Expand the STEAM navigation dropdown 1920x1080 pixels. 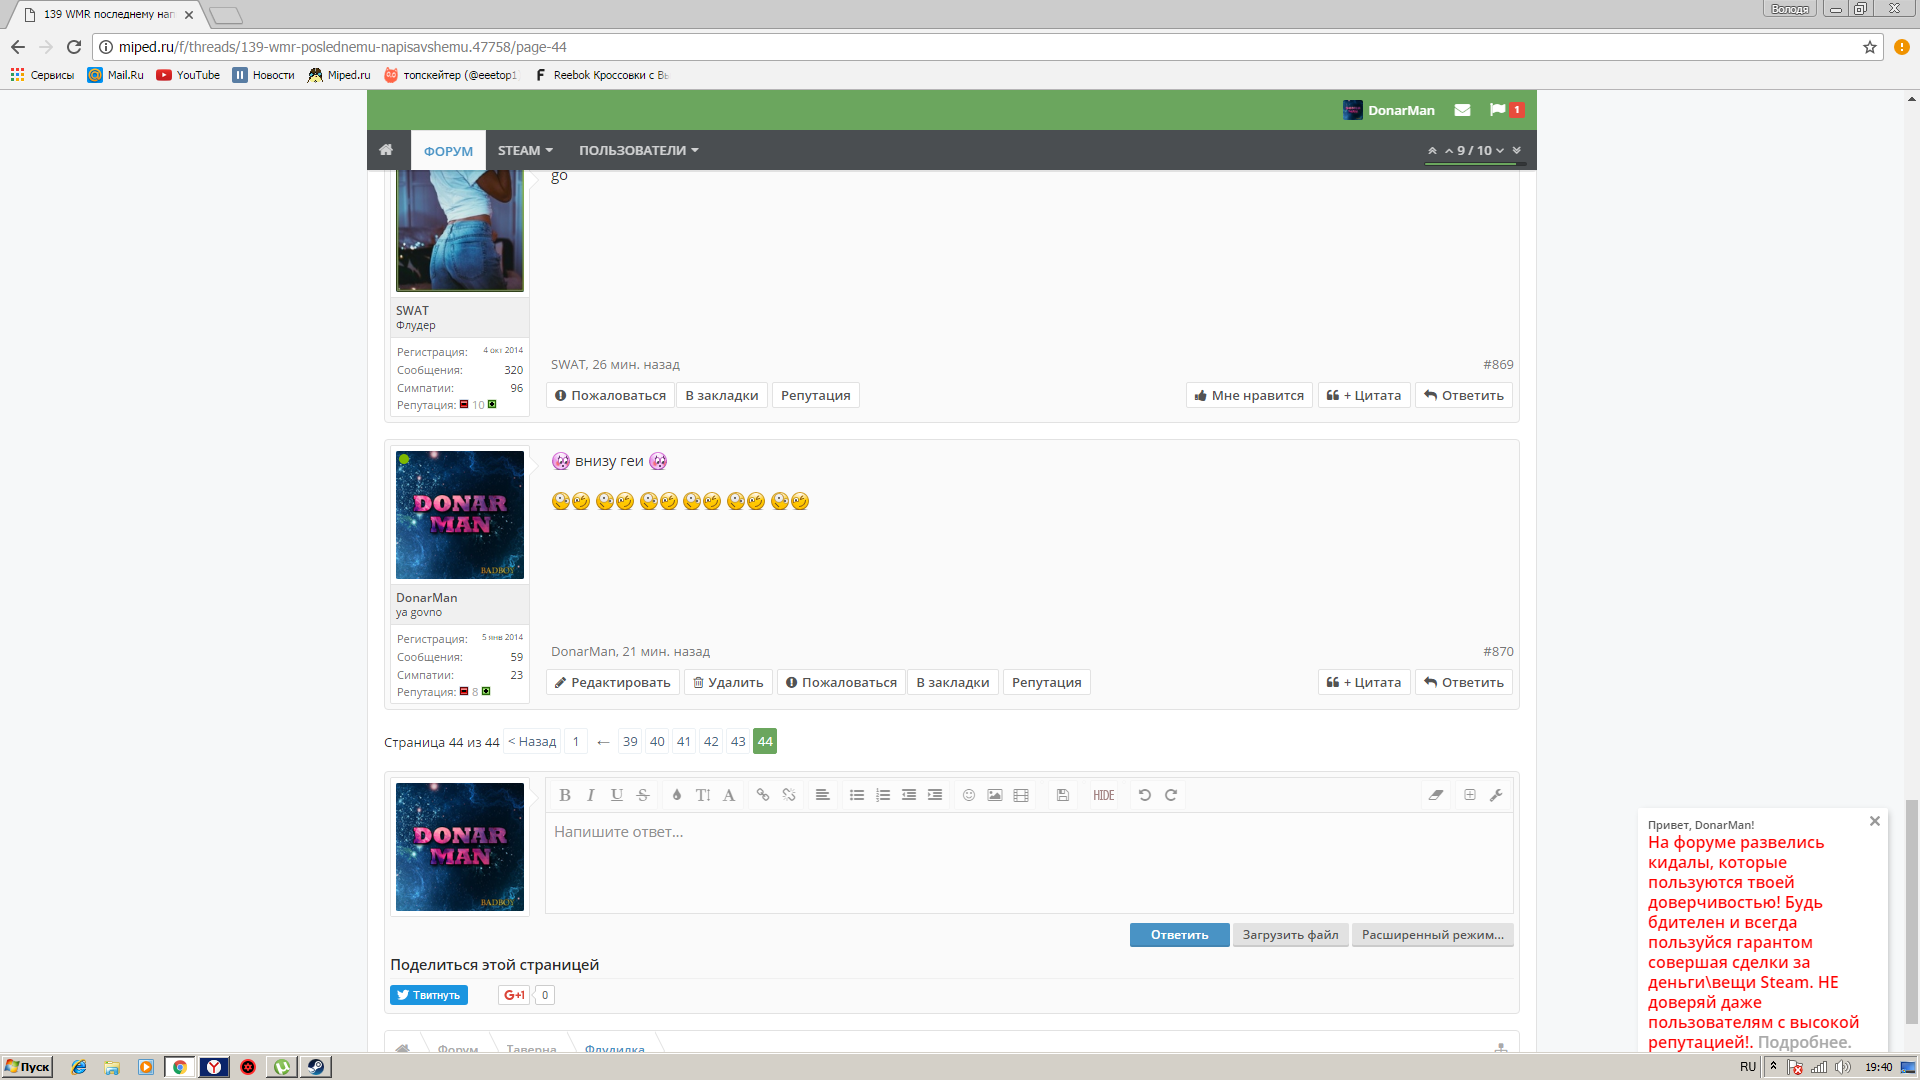tap(525, 150)
